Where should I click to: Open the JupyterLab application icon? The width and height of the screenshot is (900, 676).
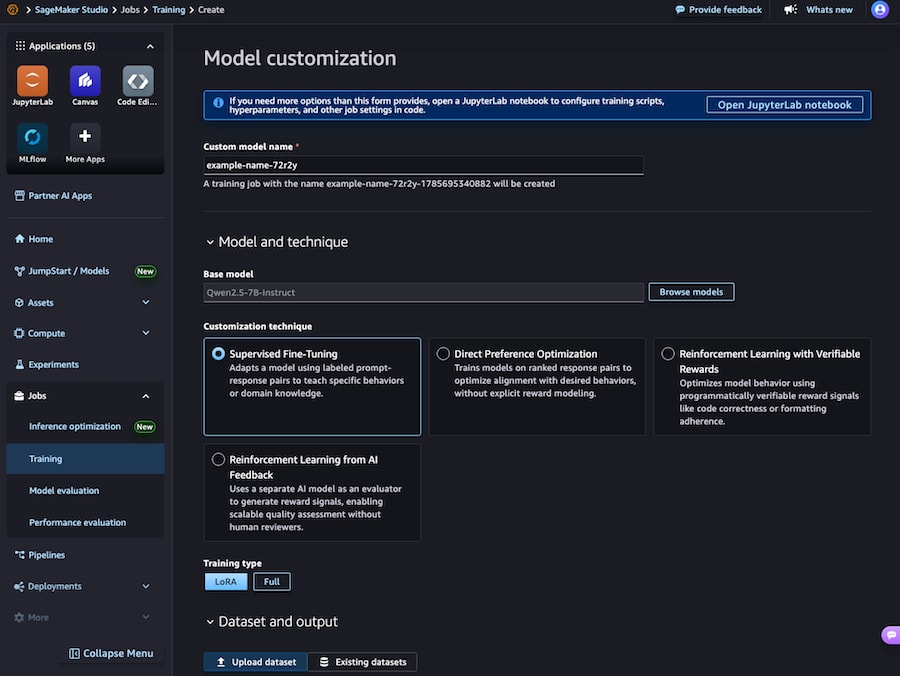pyautogui.click(x=32, y=81)
